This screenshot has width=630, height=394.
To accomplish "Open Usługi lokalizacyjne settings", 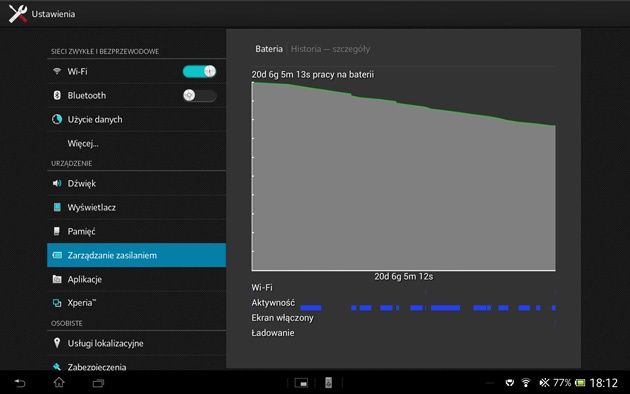I will 137,343.
